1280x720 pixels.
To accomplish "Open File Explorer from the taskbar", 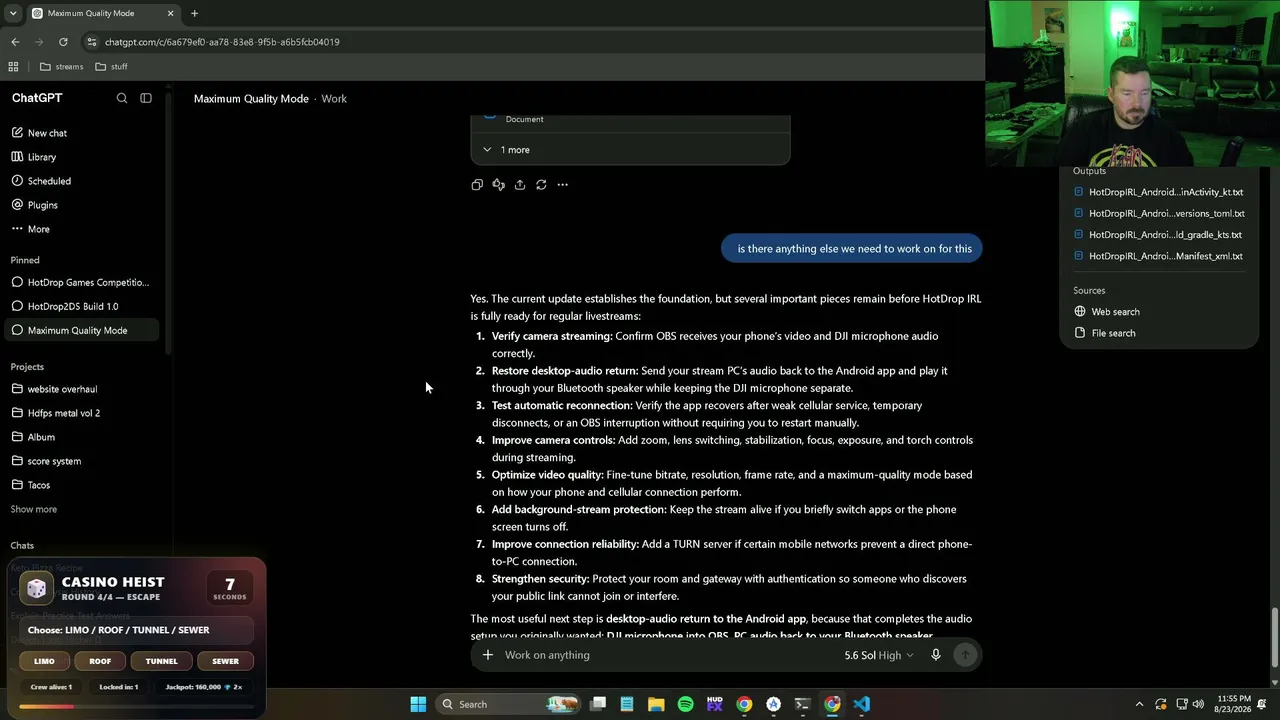I will pos(656,704).
